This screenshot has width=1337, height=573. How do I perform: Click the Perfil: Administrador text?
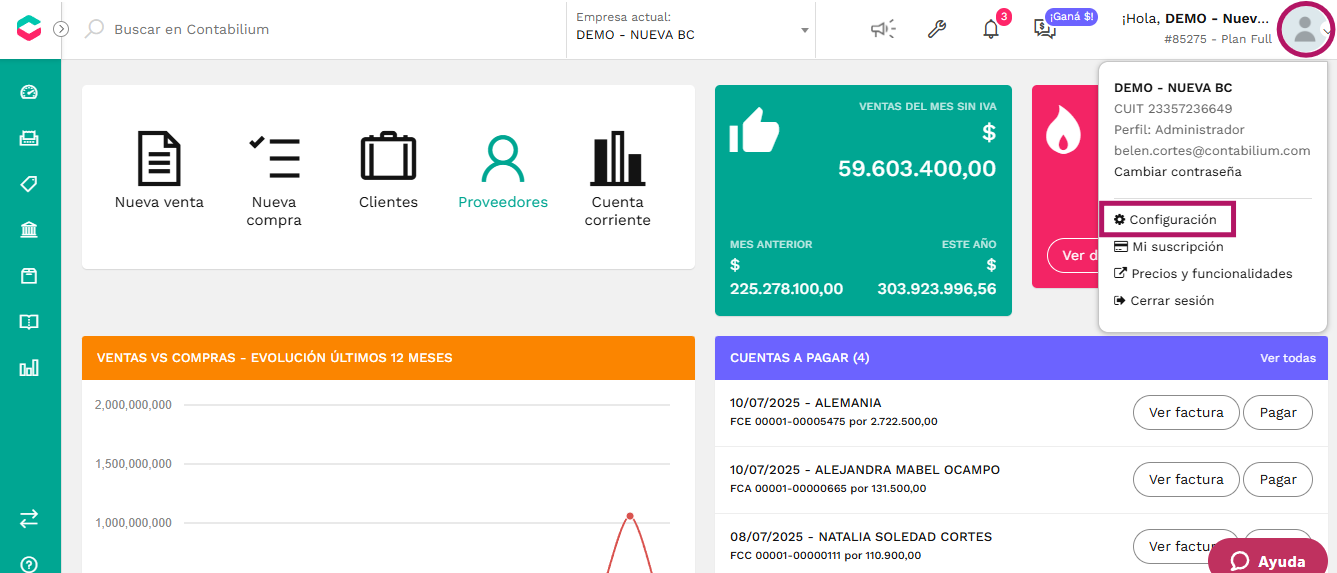tap(1179, 130)
